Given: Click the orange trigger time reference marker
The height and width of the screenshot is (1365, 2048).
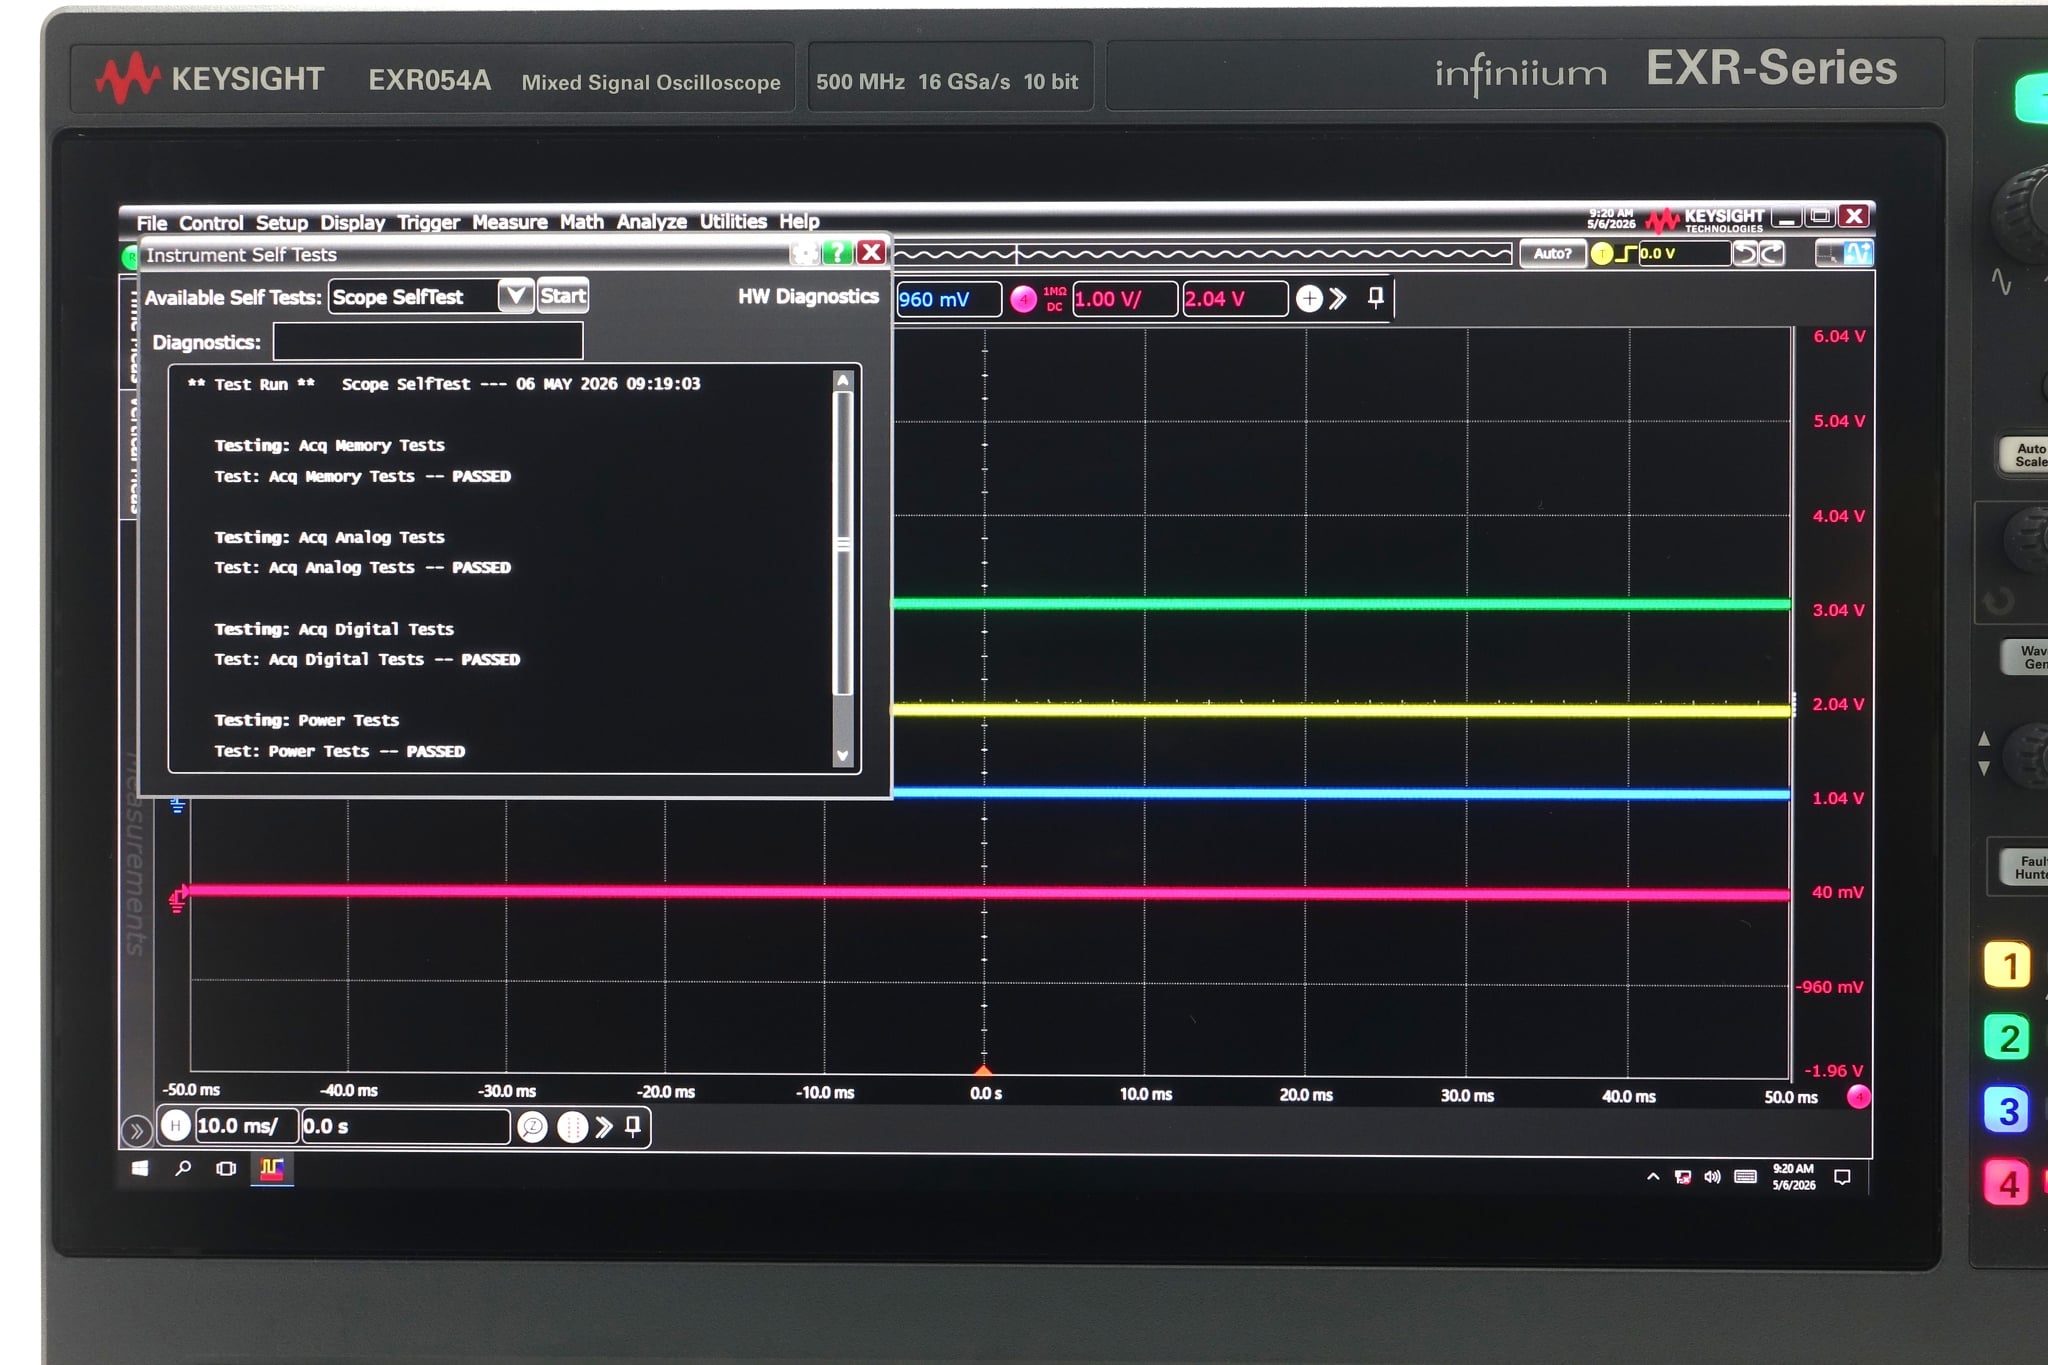Looking at the screenshot, I should (x=984, y=1070).
